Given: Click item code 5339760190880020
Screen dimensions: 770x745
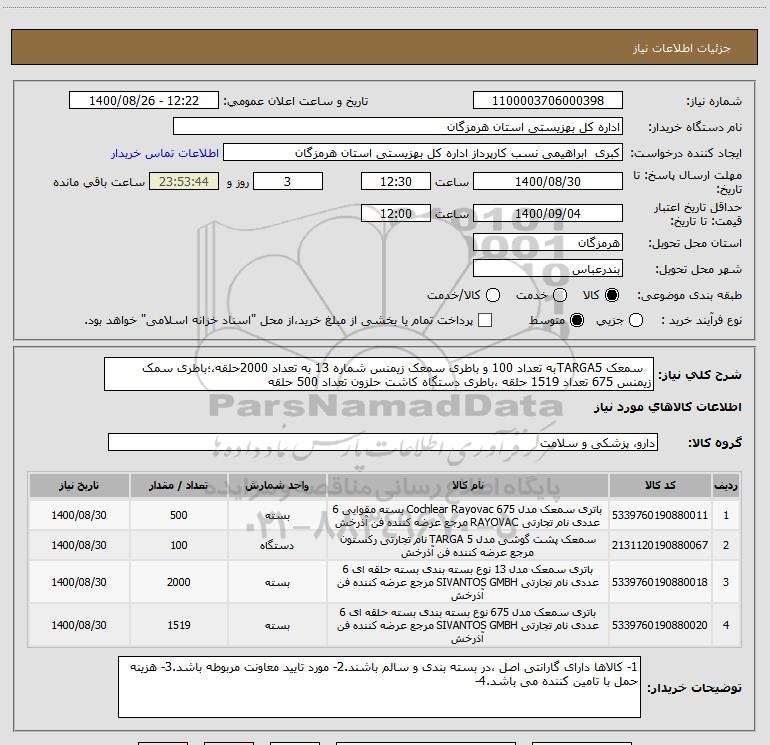Looking at the screenshot, I should tap(660, 625).
